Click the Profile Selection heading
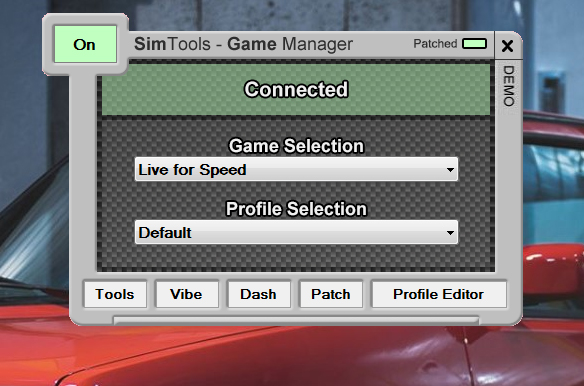Viewport: 584px width, 386px height. click(296, 209)
